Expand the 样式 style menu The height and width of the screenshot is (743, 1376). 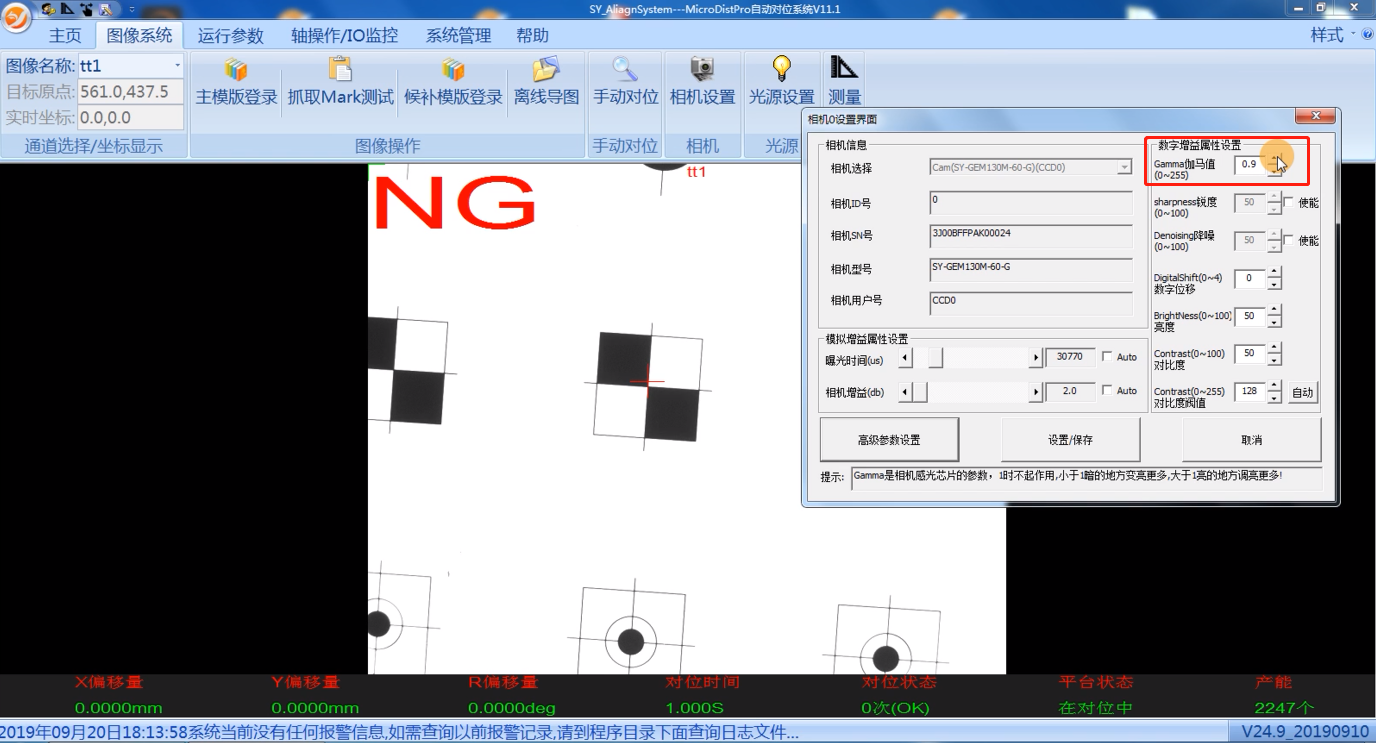pos(1333,35)
